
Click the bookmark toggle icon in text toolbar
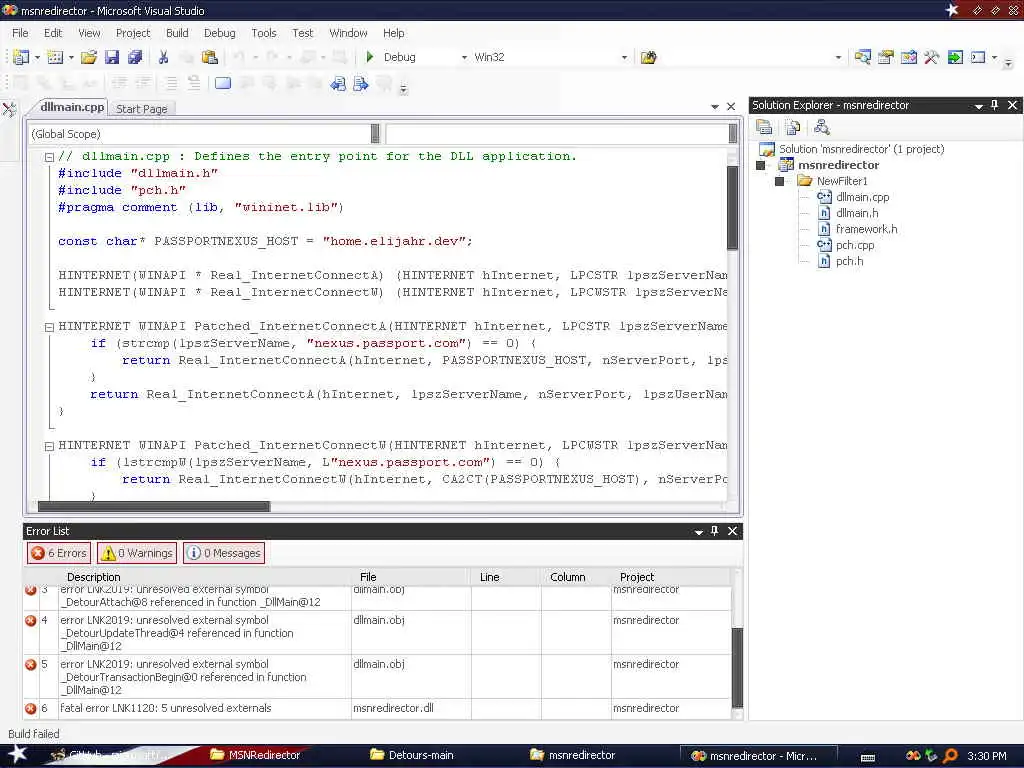pos(223,83)
